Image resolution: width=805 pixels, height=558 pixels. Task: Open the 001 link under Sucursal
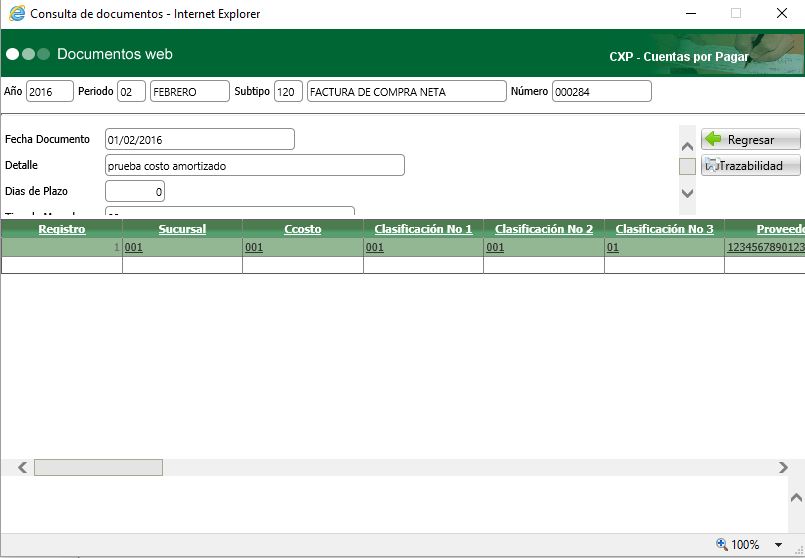133,247
